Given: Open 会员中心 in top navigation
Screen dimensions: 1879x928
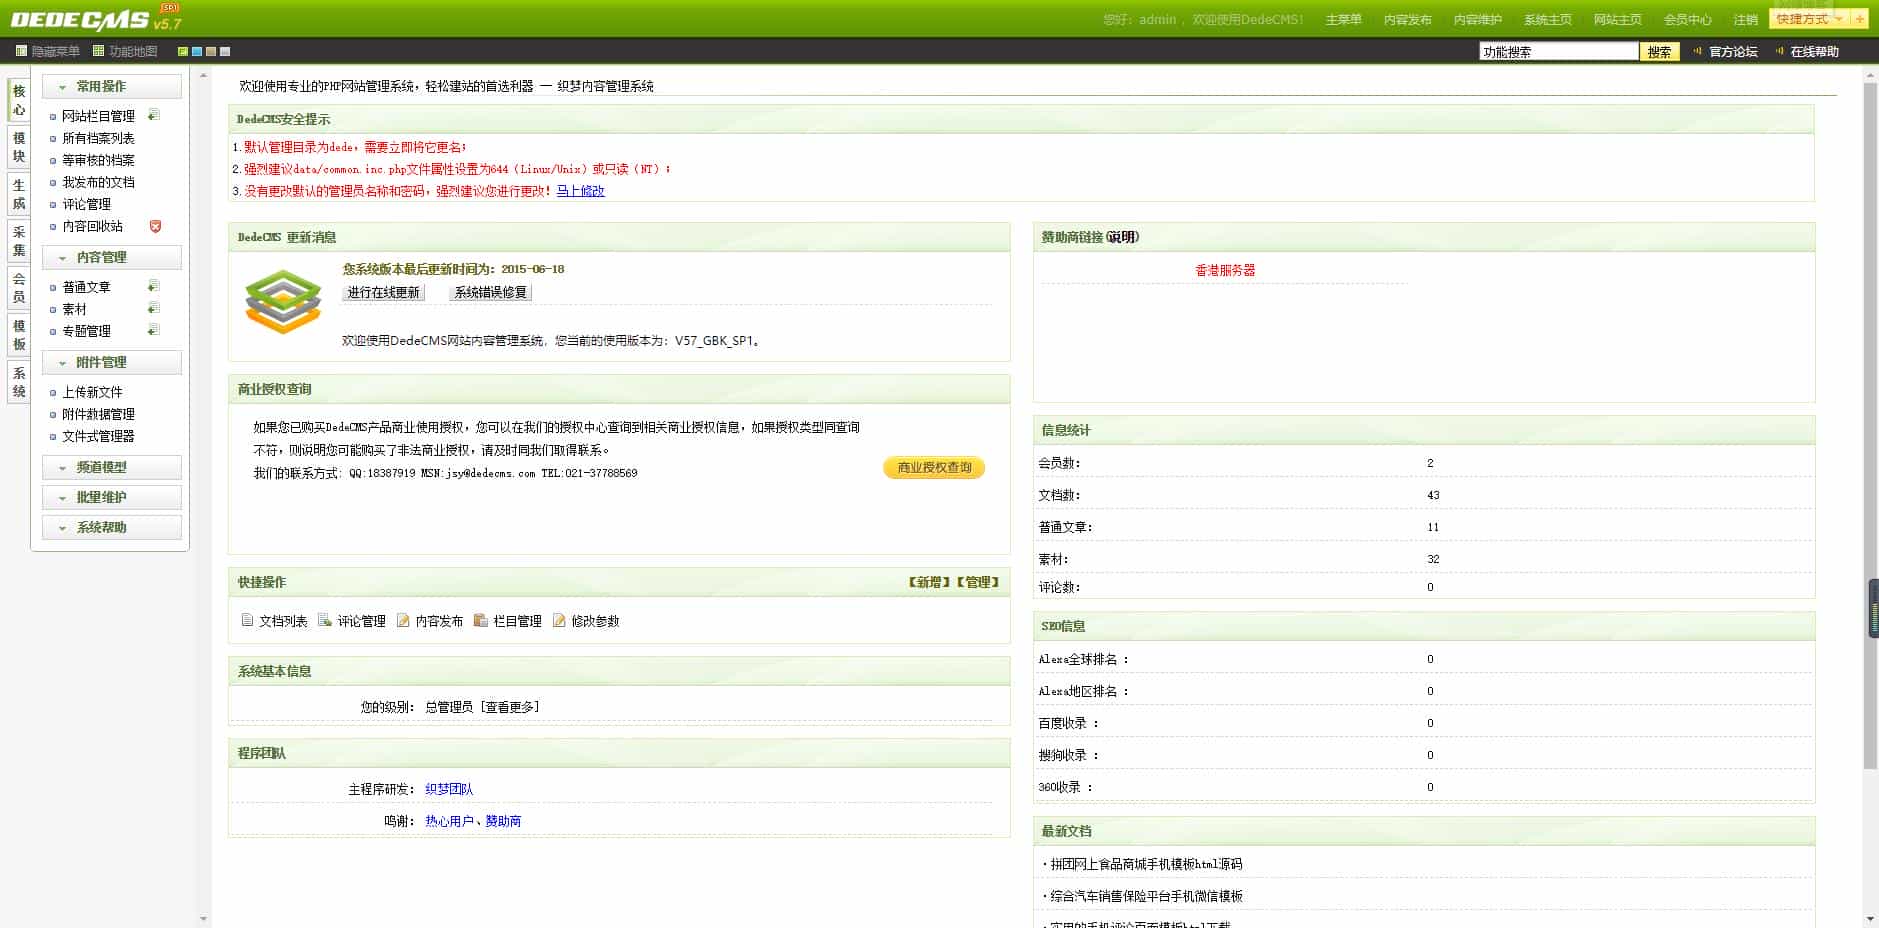Looking at the screenshot, I should [1687, 20].
